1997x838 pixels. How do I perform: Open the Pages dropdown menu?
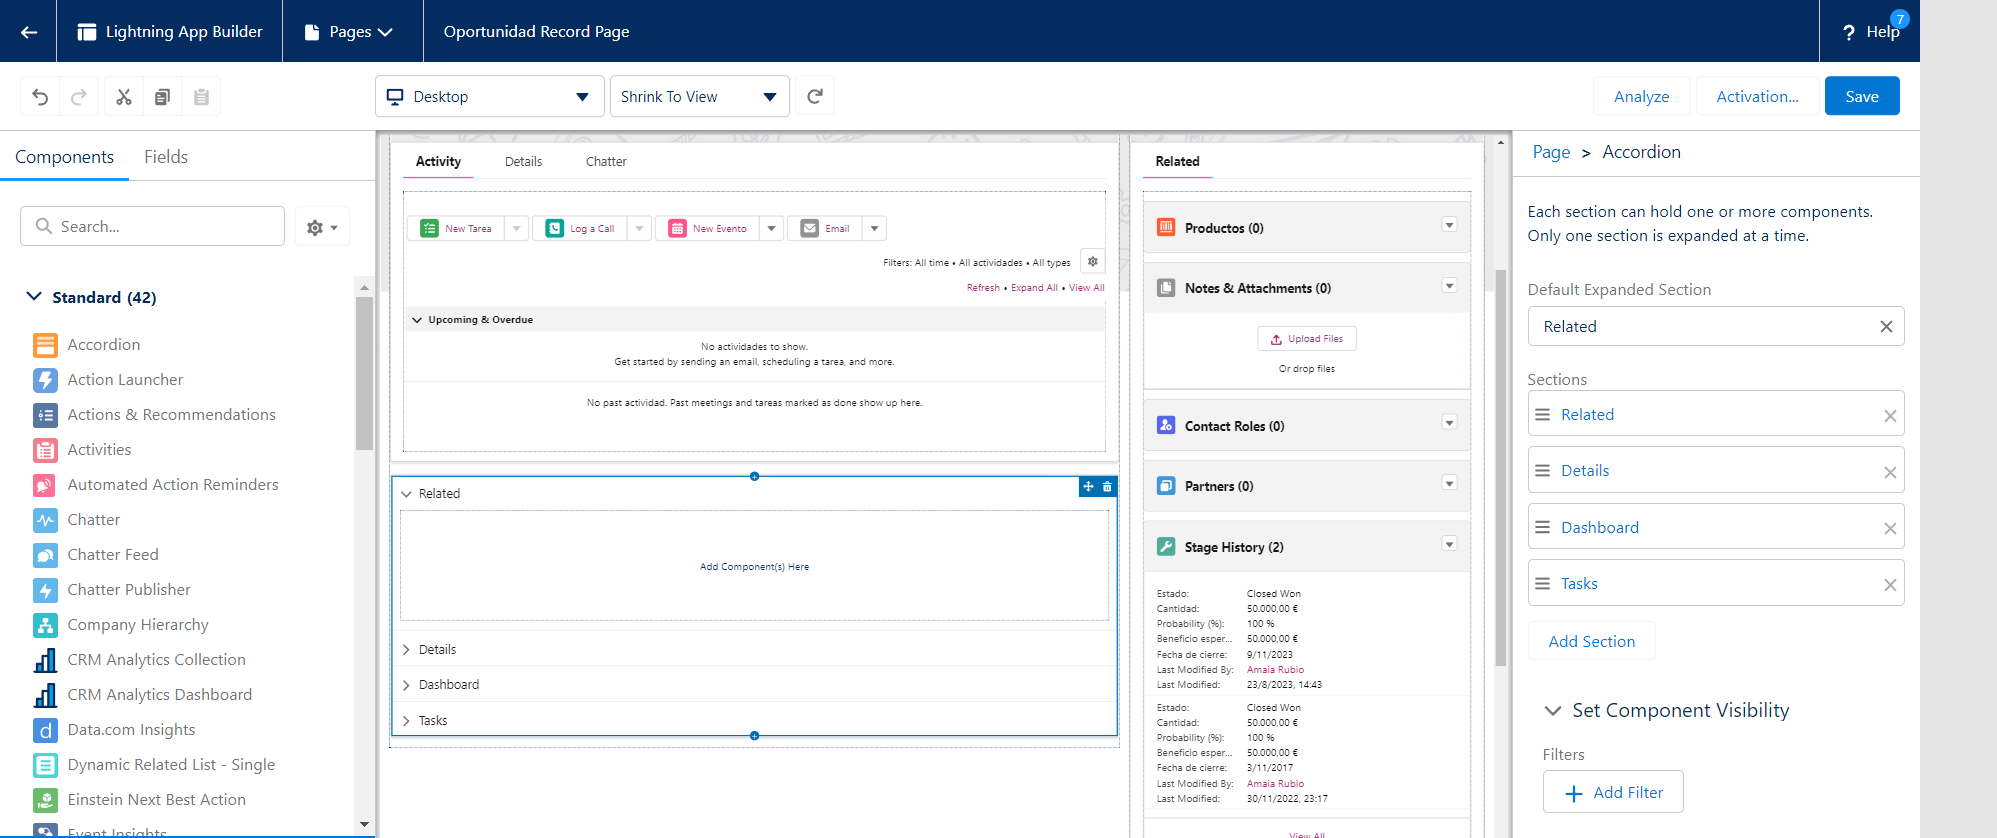point(348,32)
